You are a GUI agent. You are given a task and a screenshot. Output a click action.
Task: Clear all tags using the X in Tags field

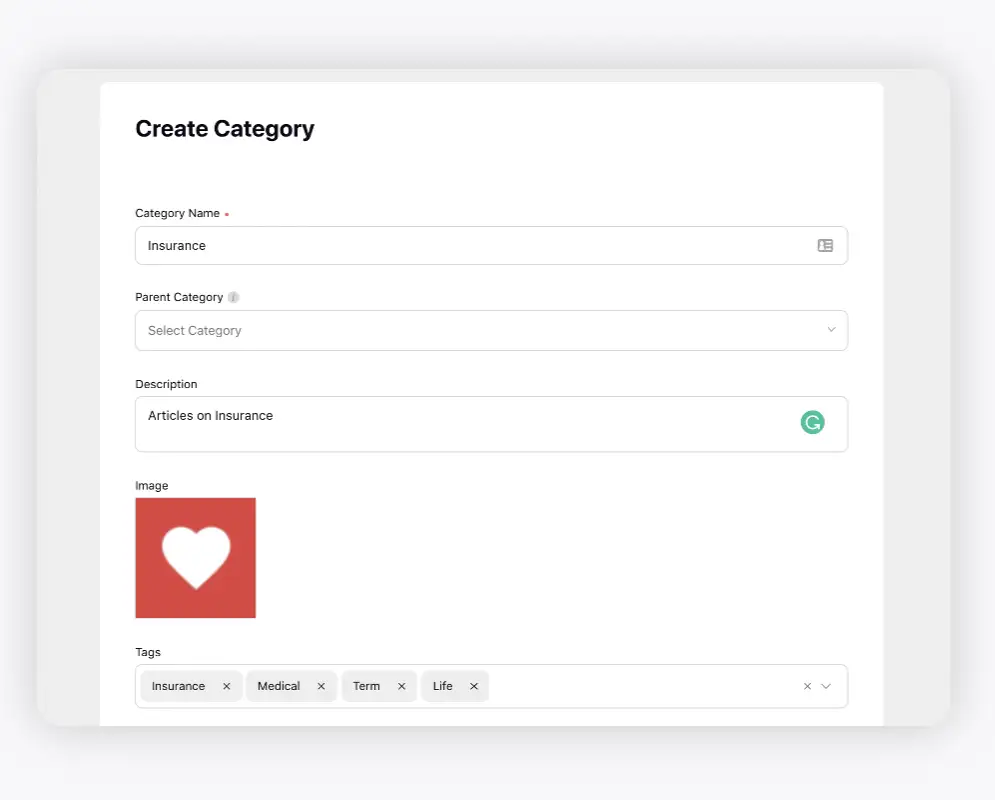tap(807, 686)
